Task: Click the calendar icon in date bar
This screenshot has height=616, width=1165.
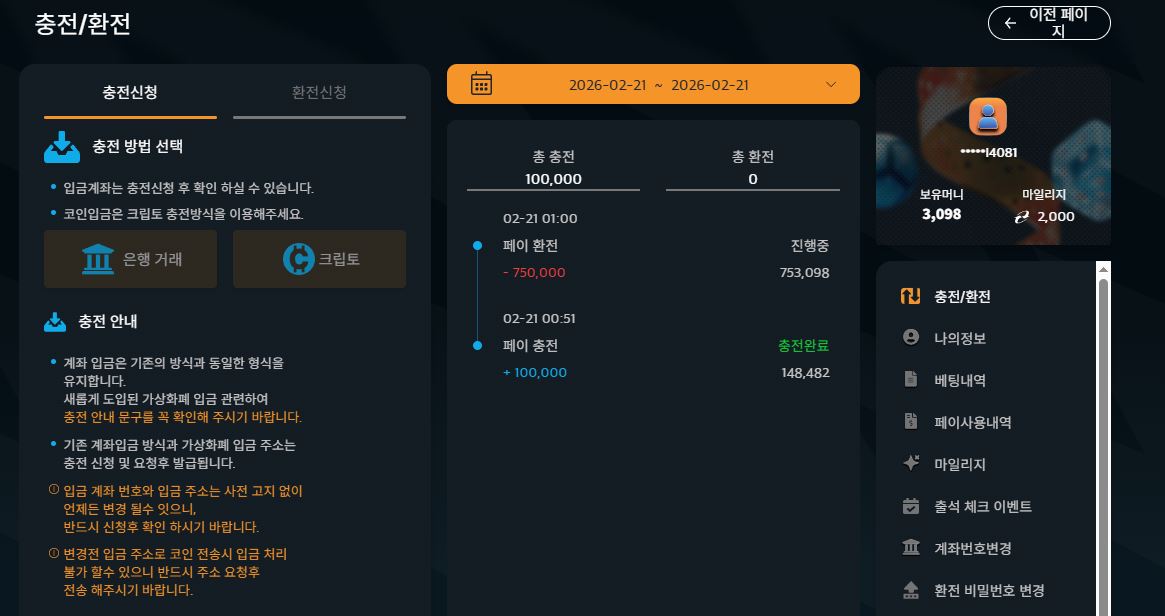Action: click(481, 84)
